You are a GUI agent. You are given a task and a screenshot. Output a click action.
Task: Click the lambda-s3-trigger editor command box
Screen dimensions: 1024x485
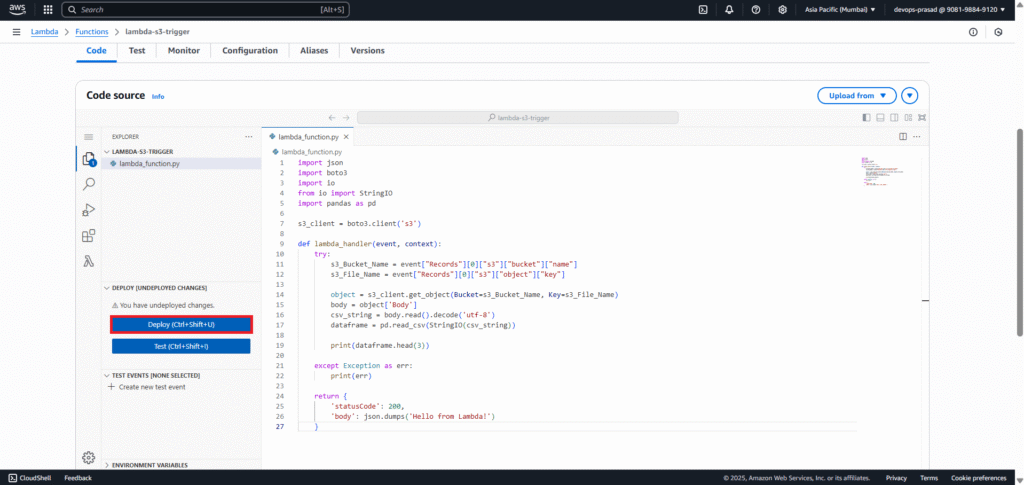point(517,117)
